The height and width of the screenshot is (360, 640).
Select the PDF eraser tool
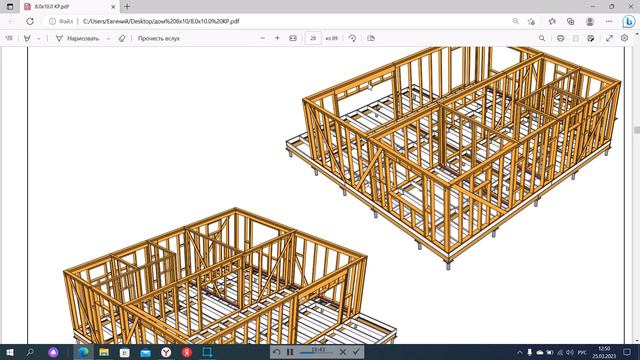pos(122,38)
